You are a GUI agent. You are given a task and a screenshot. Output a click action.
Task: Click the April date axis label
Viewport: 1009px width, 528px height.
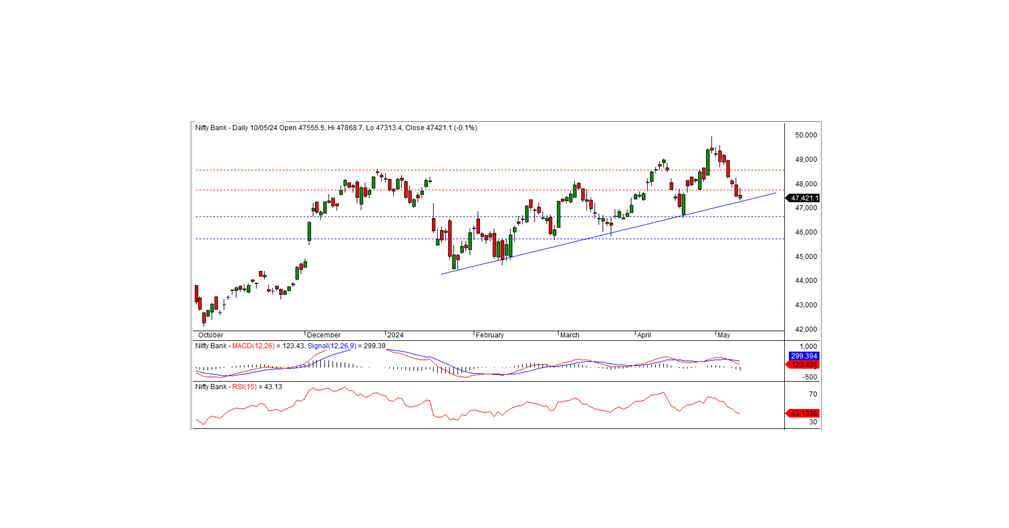click(644, 335)
